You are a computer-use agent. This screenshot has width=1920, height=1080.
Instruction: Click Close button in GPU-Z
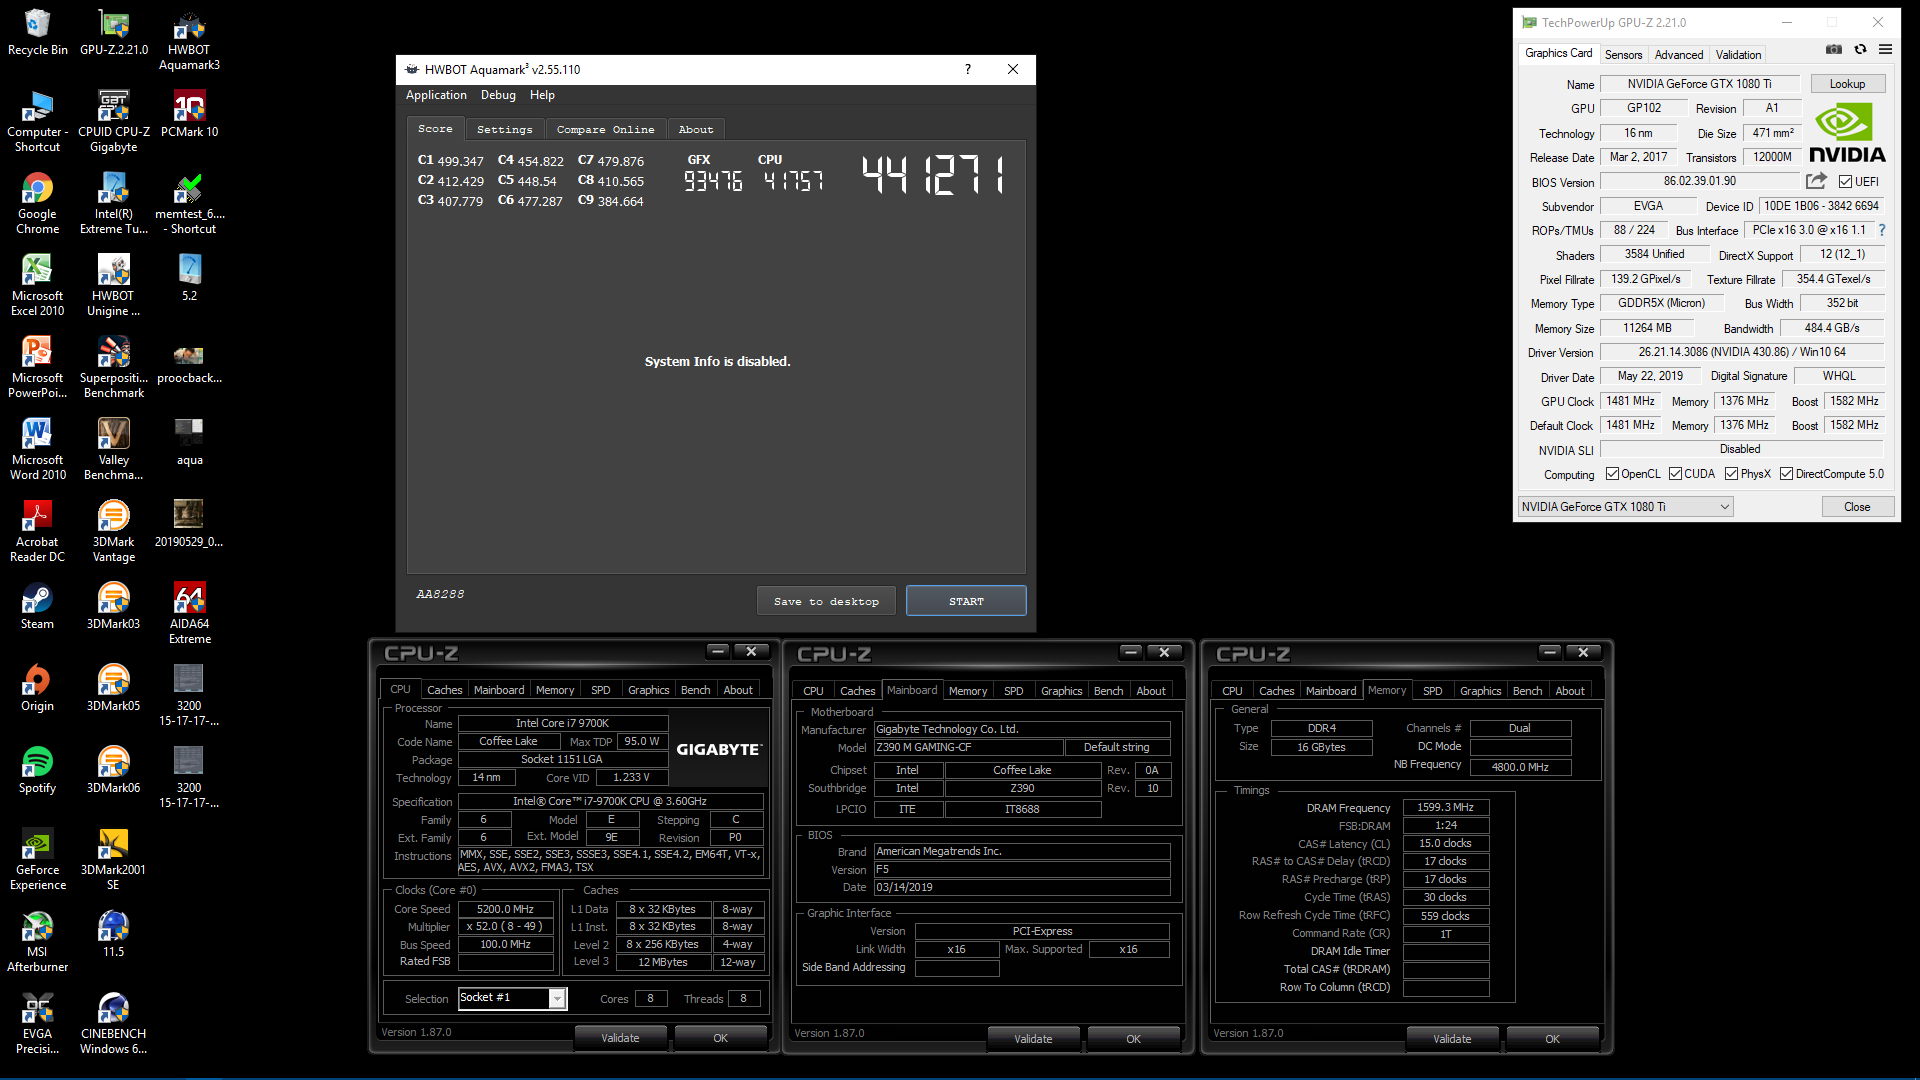tap(1857, 507)
